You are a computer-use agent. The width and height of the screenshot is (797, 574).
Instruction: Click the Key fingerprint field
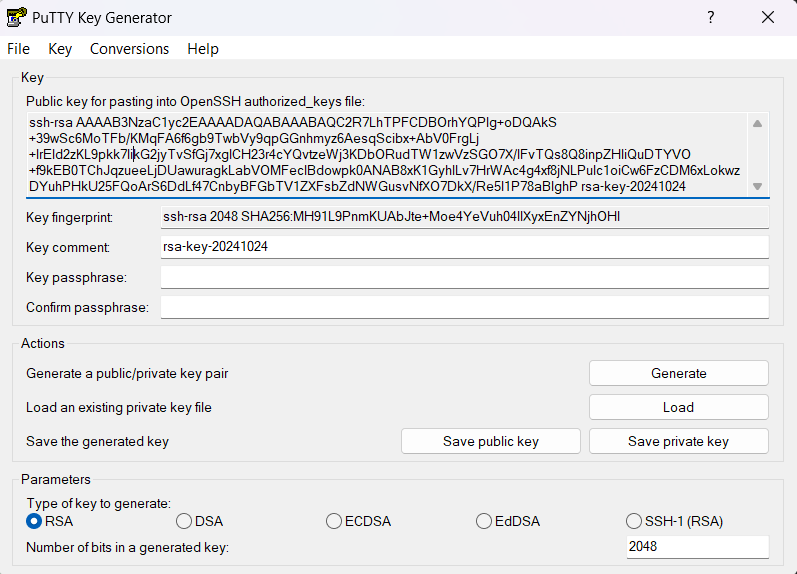[465, 217]
